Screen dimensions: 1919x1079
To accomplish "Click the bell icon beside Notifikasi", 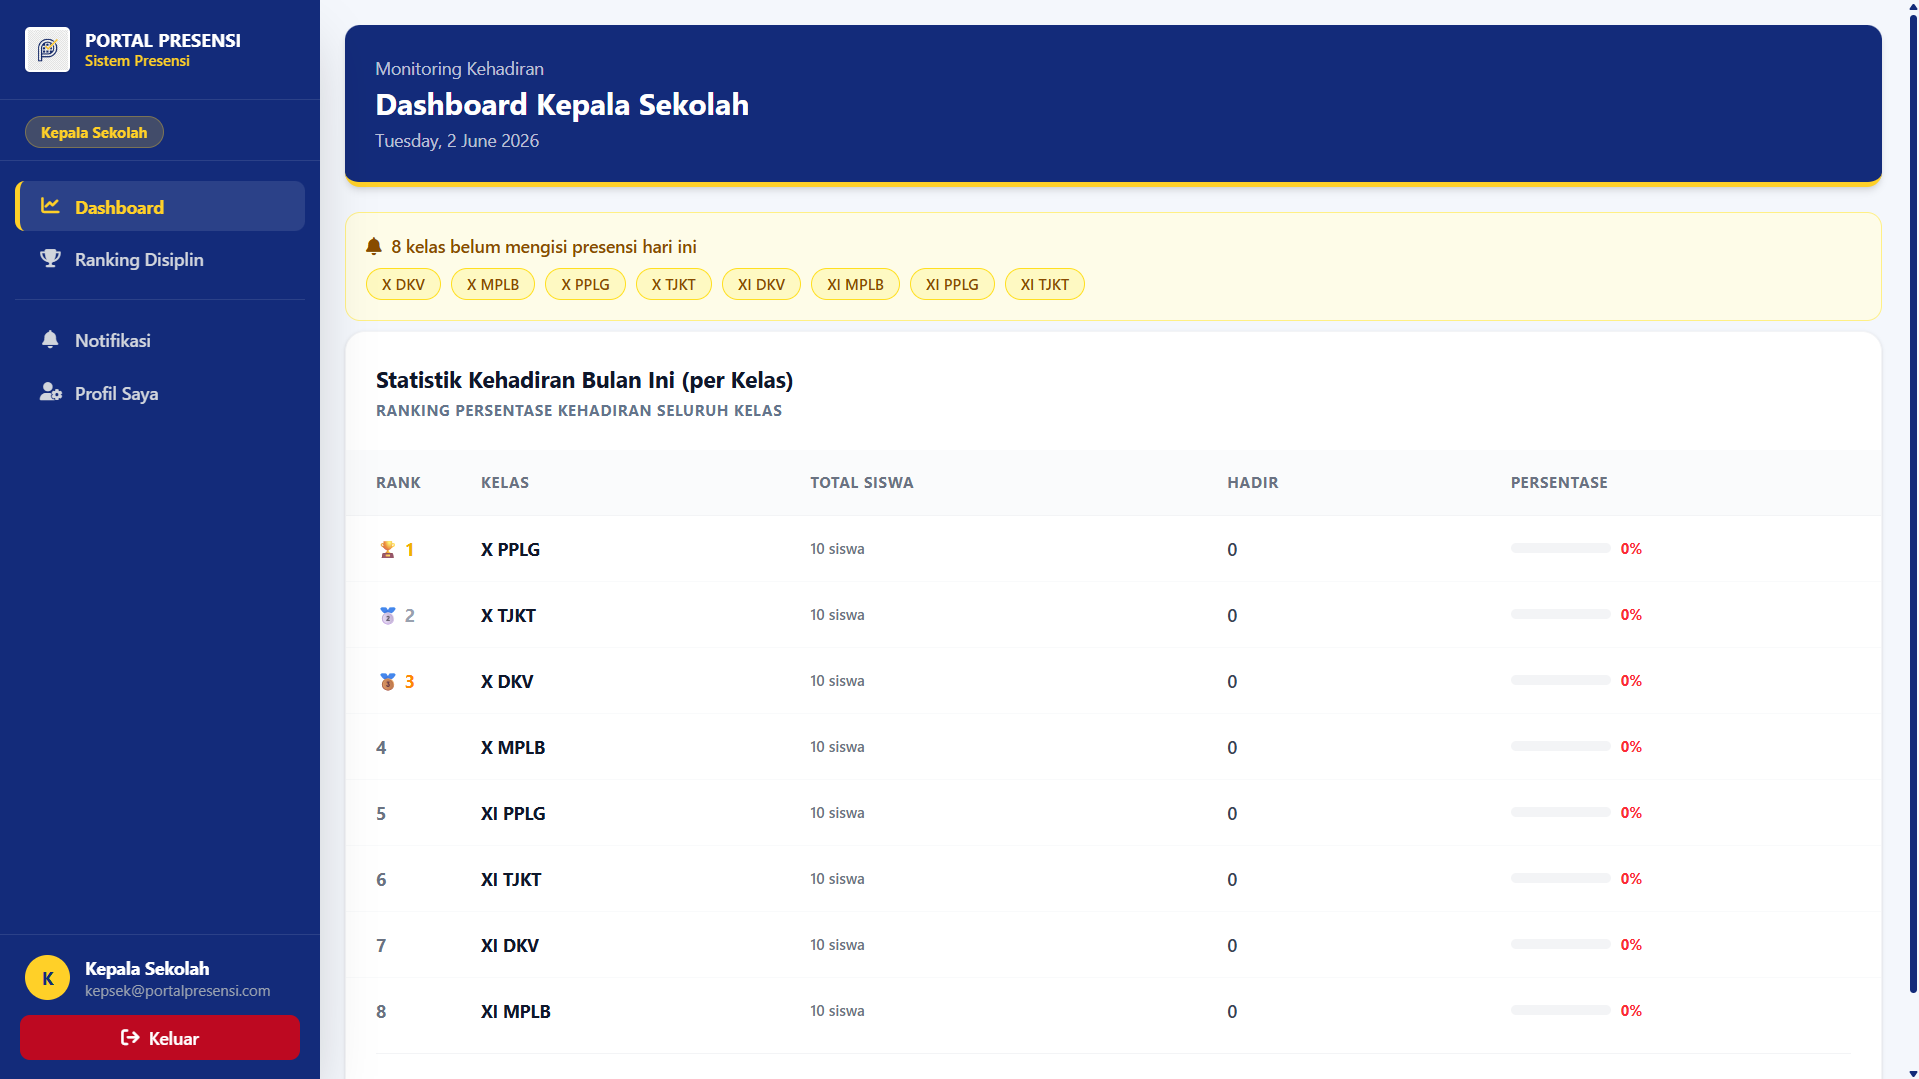I will 50,340.
